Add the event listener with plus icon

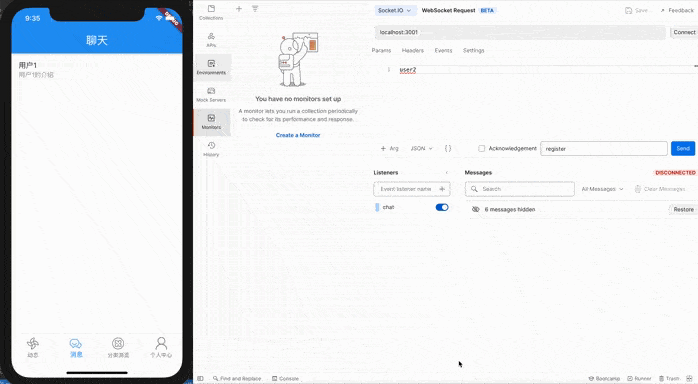point(442,189)
